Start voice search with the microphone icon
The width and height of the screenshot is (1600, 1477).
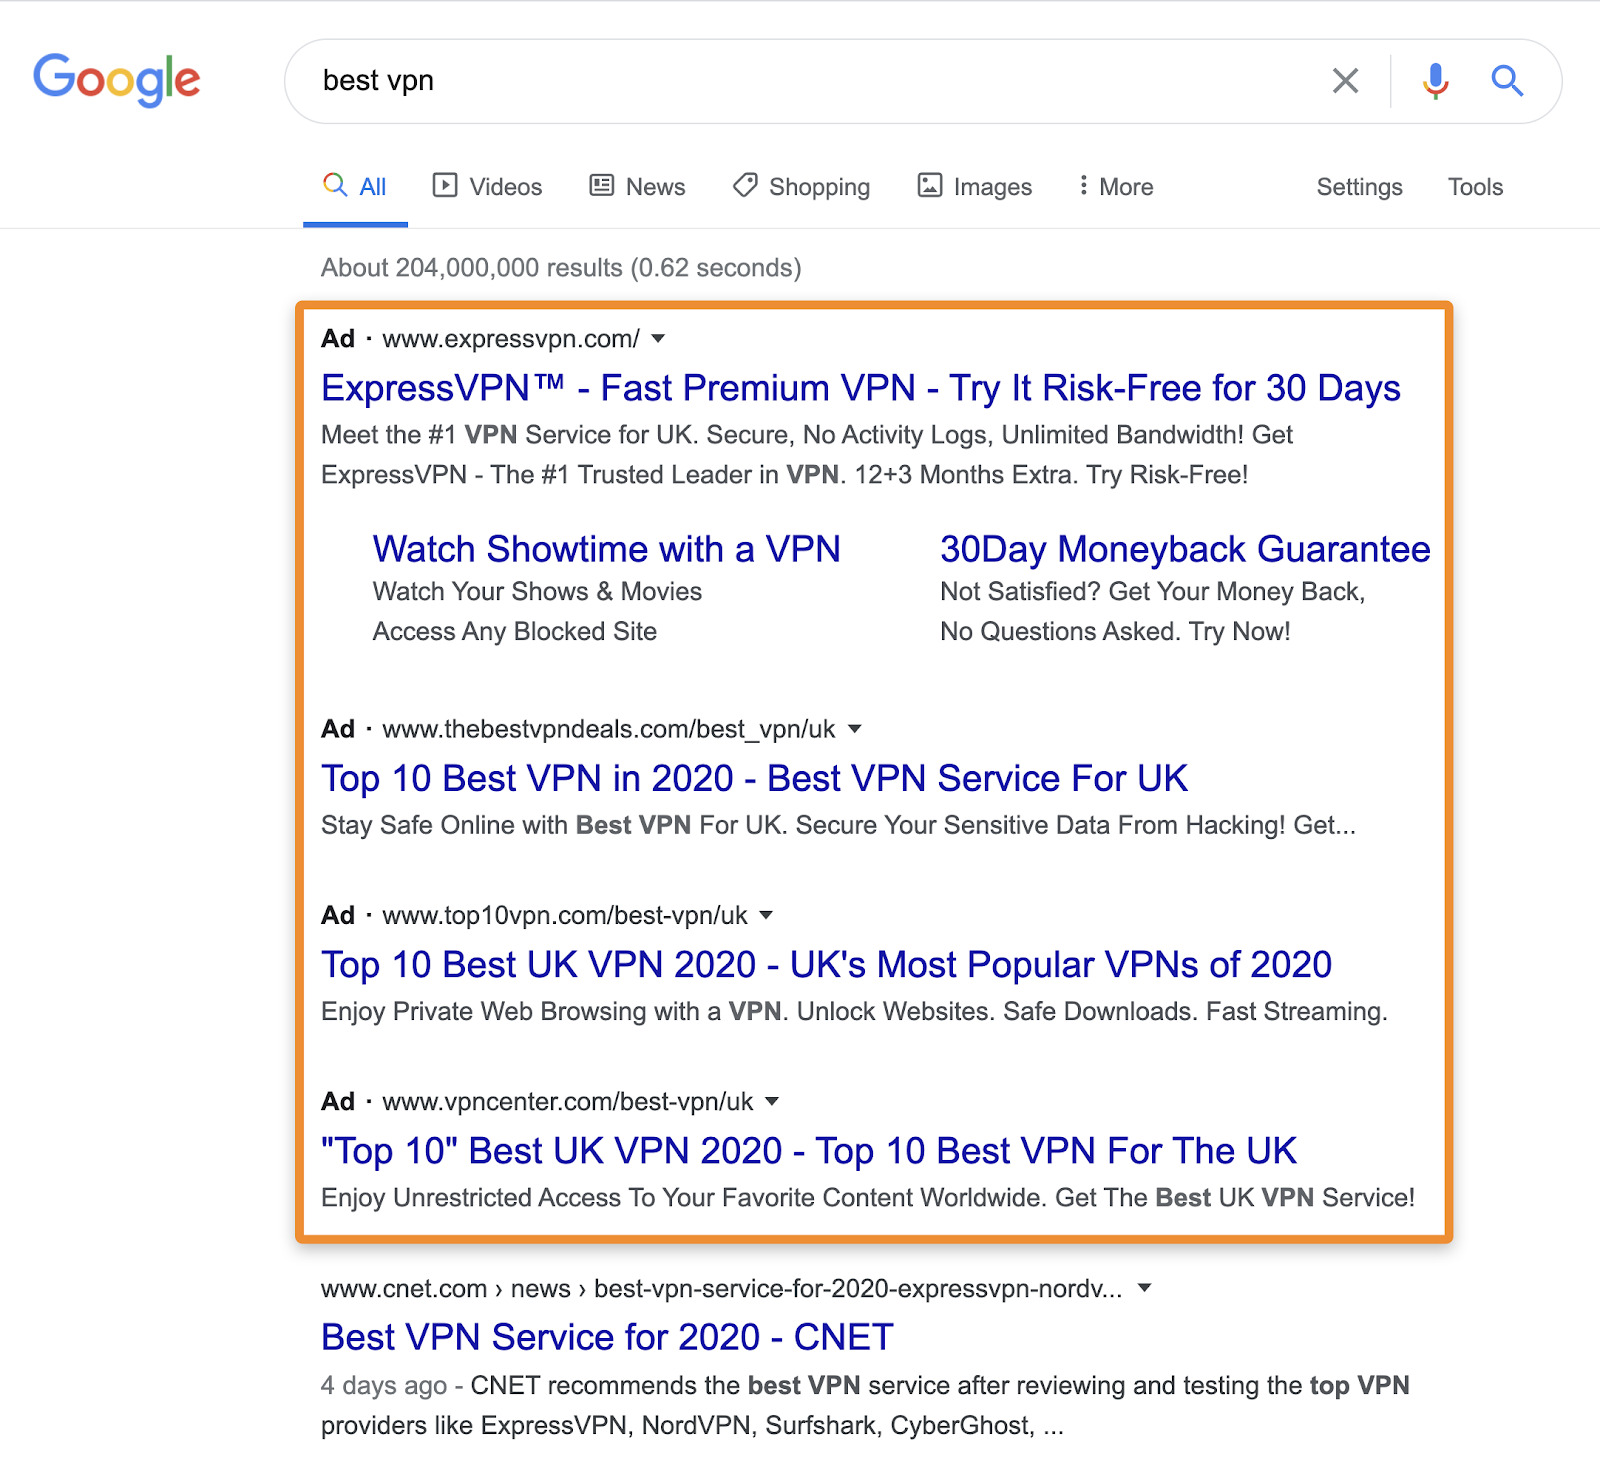(x=1434, y=80)
